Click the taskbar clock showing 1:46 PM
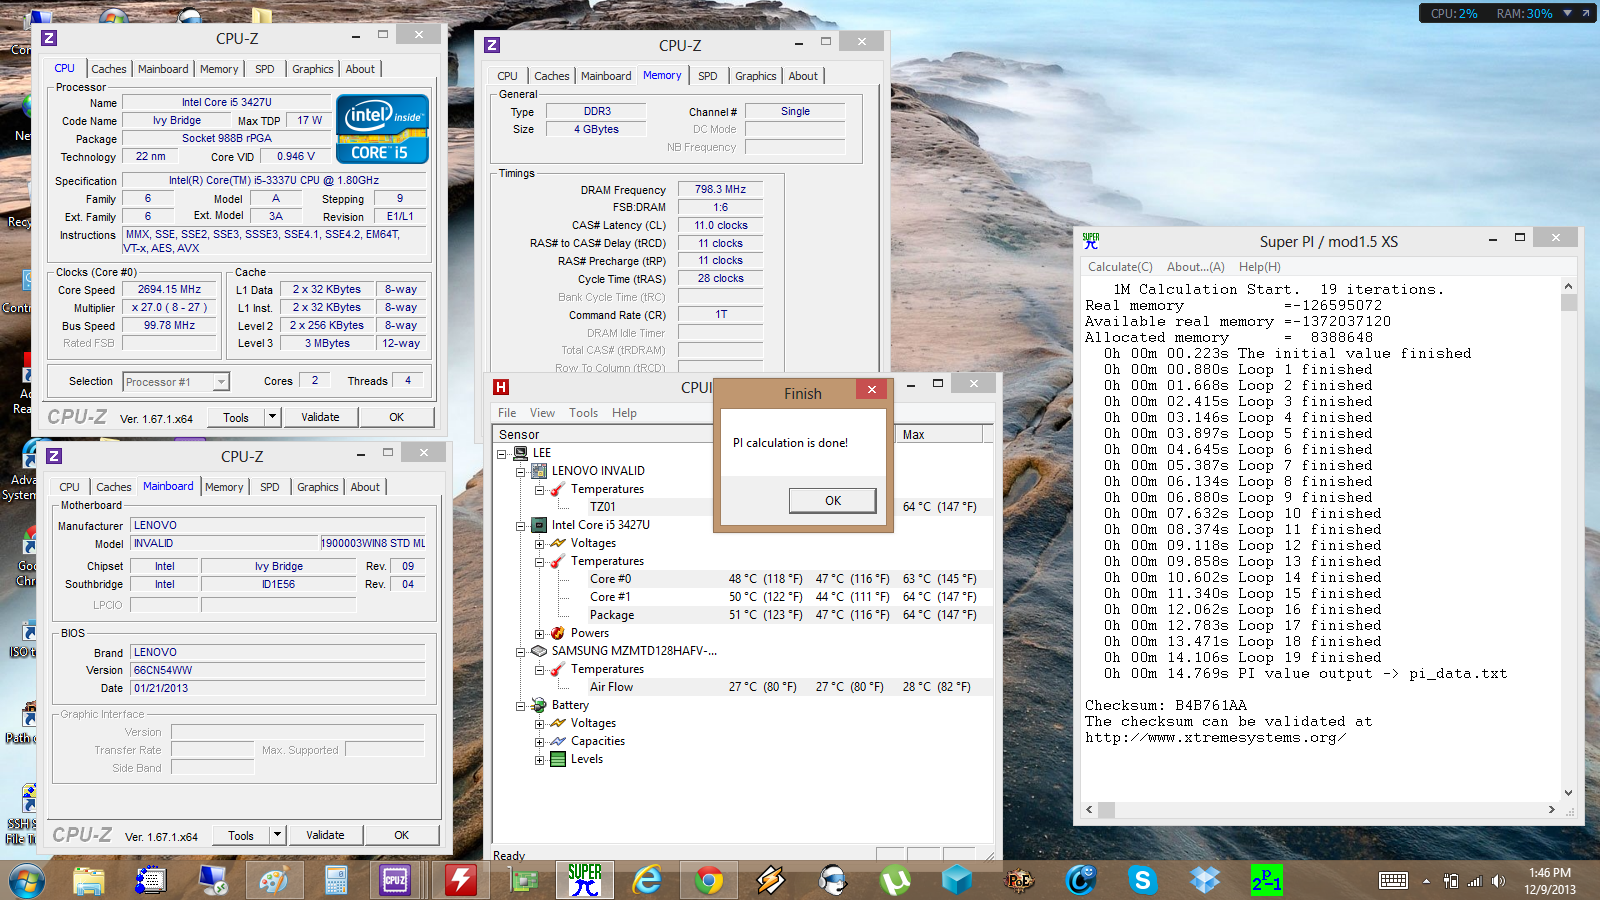 (x=1550, y=881)
